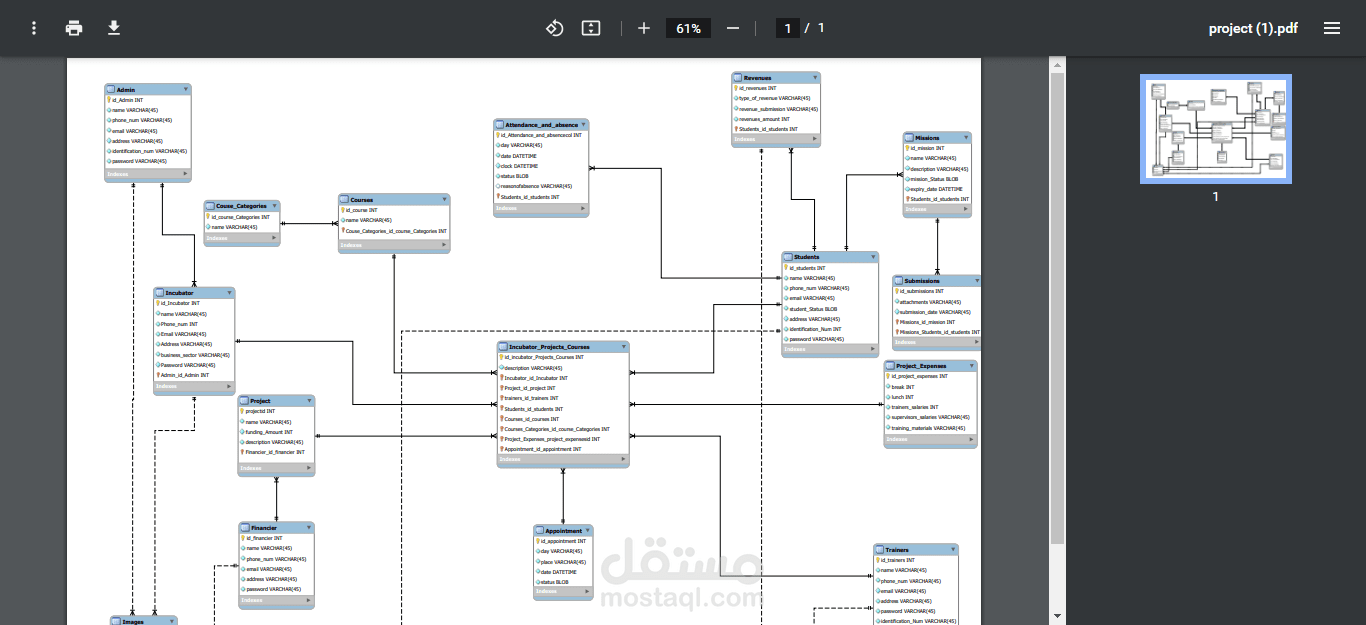Click the Admin table header icon

111,89
